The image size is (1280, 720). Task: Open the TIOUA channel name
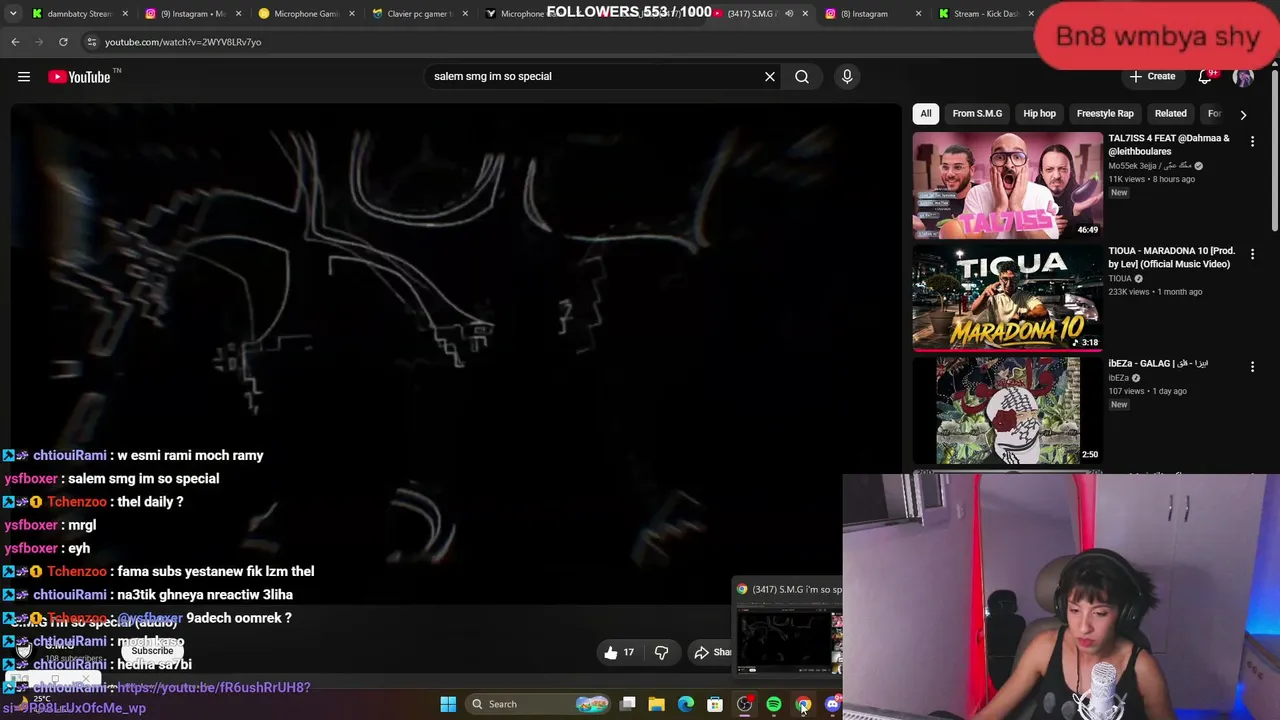[x=1120, y=279]
